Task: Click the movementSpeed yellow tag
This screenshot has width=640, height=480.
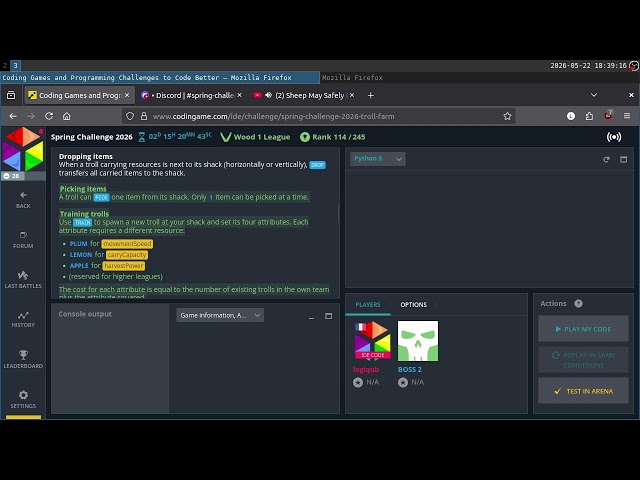Action: [x=127, y=244]
